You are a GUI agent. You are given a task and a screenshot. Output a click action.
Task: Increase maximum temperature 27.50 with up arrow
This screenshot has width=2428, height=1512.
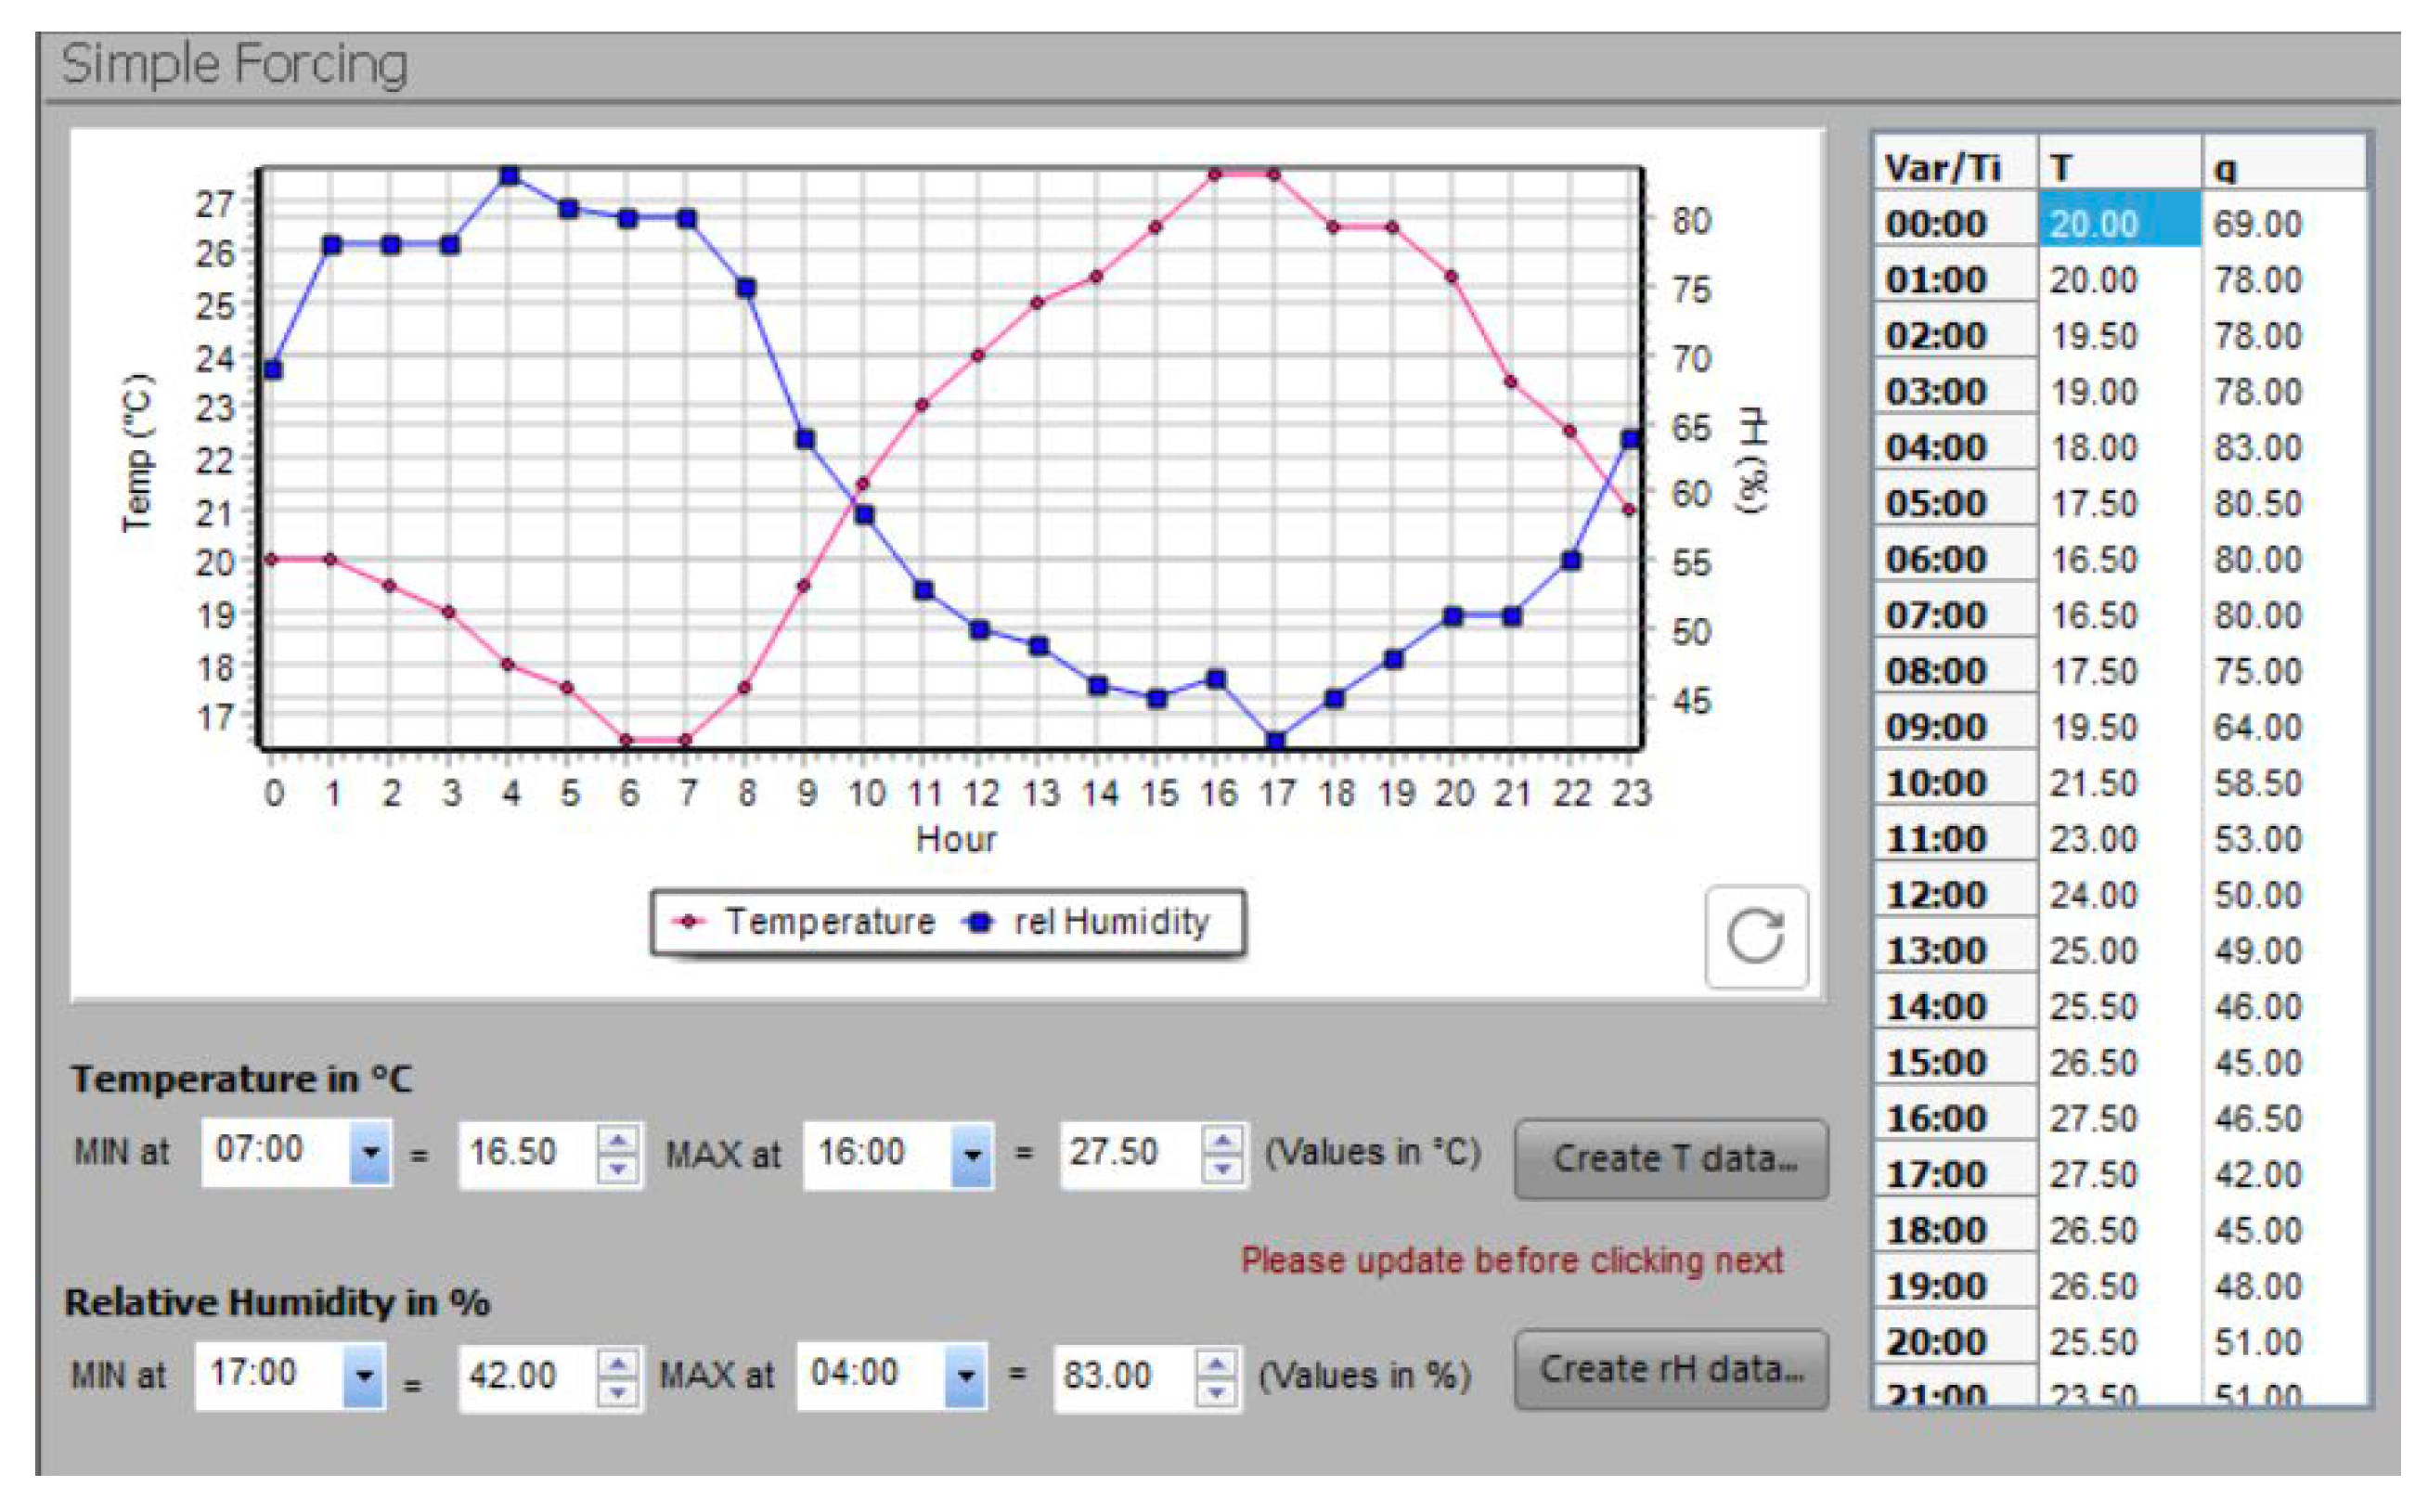(1222, 1141)
